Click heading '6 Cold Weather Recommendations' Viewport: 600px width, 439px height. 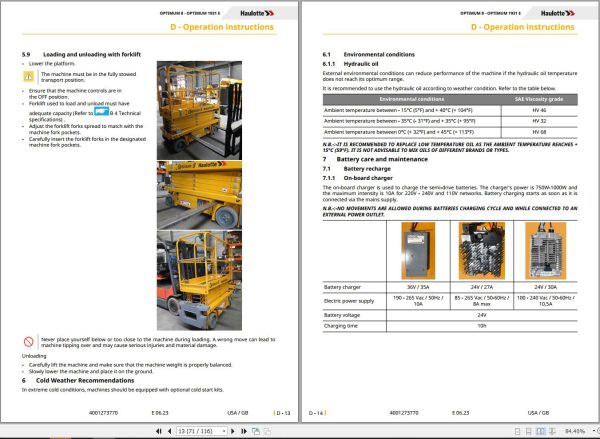[x=78, y=380]
